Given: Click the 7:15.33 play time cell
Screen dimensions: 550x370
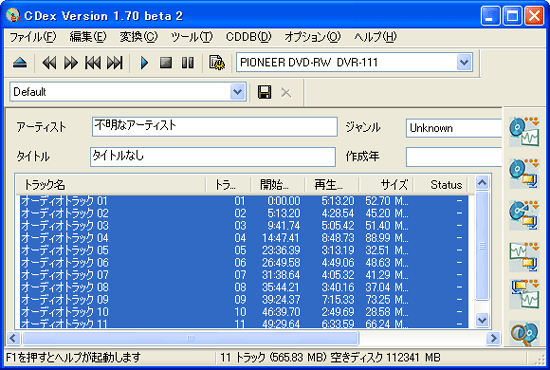Looking at the screenshot, I should (338, 300).
